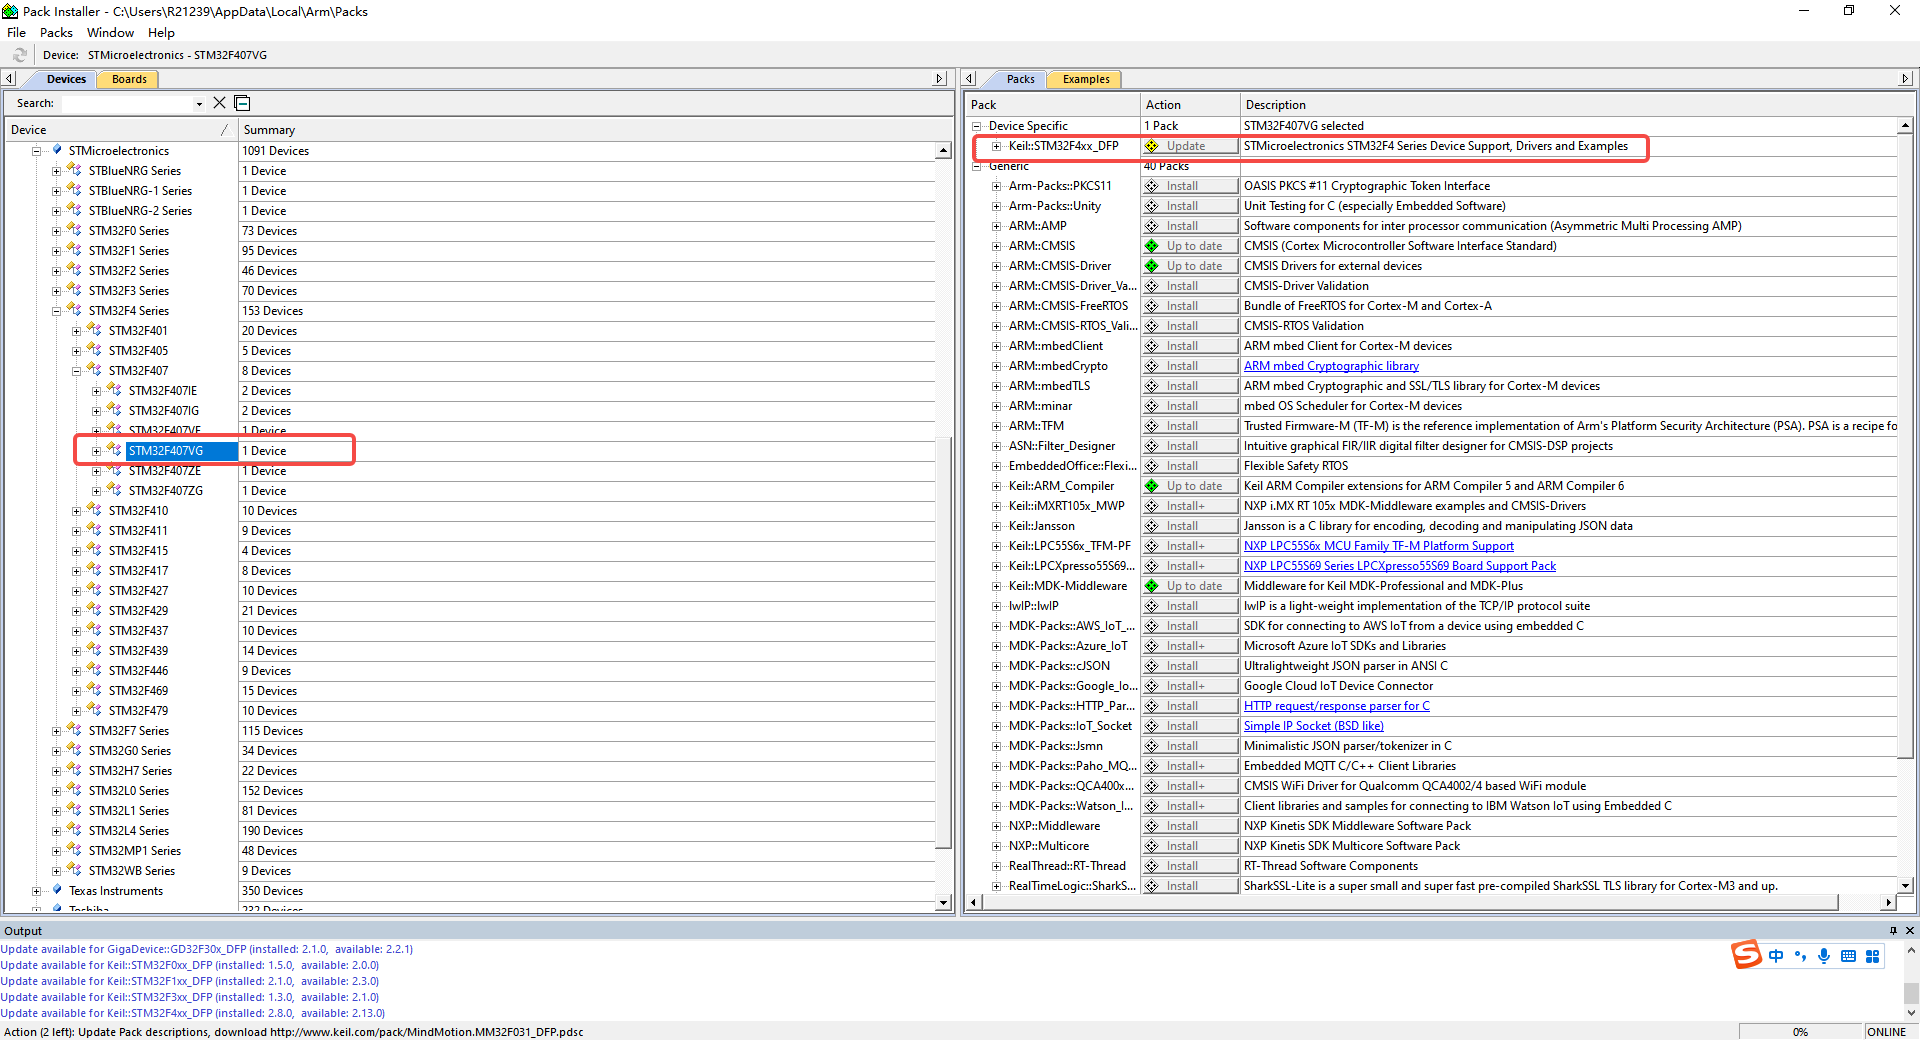Open the Packs menu

pyautogui.click(x=56, y=32)
